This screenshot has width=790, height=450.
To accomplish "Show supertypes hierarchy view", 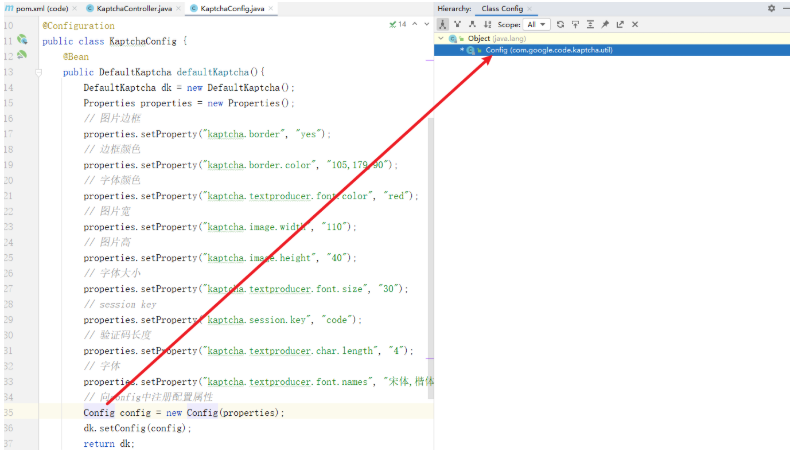I will tap(457, 24).
